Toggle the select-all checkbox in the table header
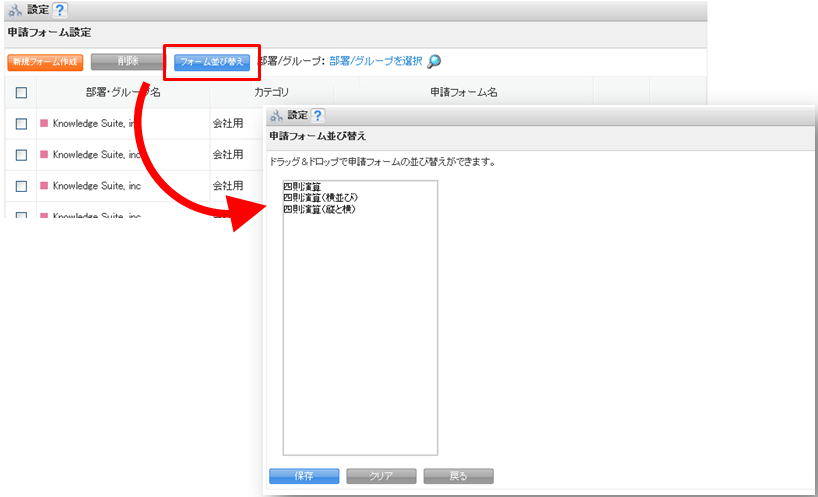 pos(21,93)
